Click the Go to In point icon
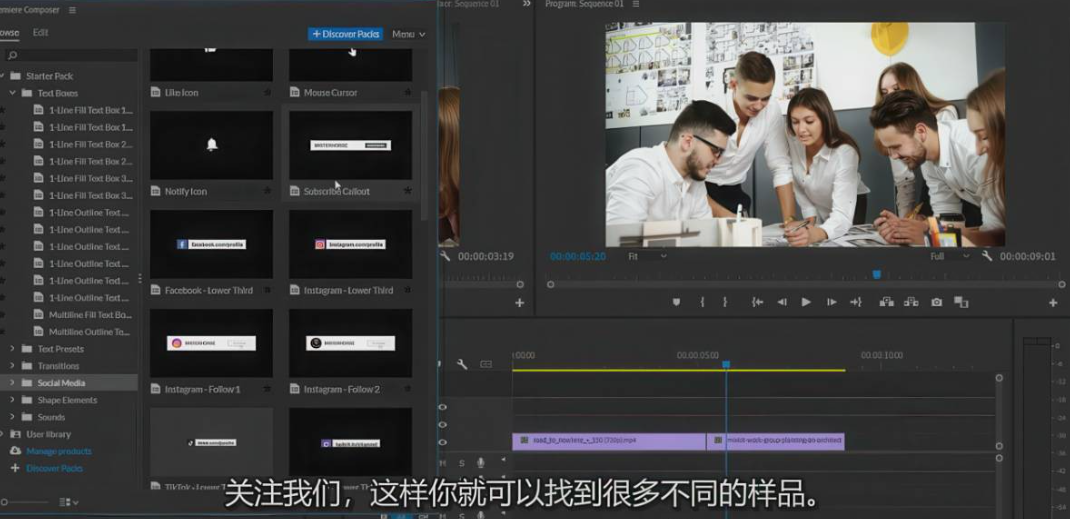The width and height of the screenshot is (1070, 519). coord(757,302)
